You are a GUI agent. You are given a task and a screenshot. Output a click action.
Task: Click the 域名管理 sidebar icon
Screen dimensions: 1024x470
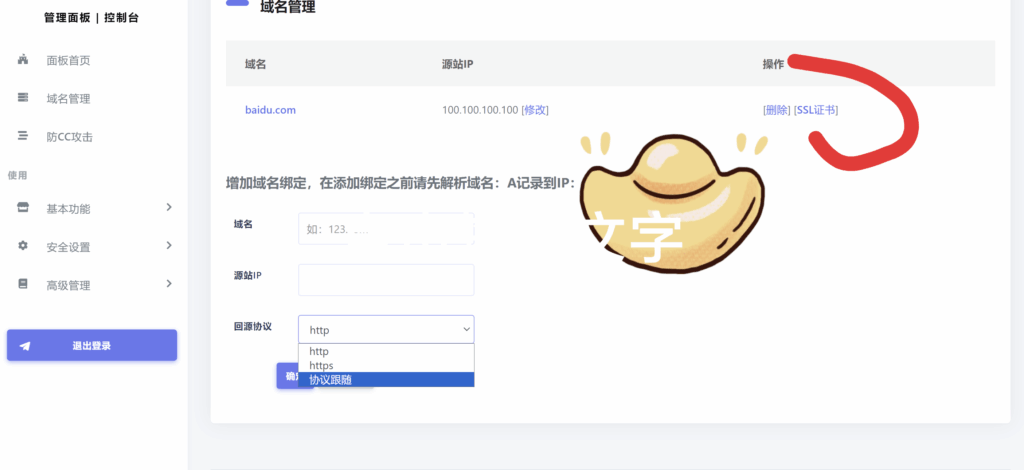(x=23, y=98)
